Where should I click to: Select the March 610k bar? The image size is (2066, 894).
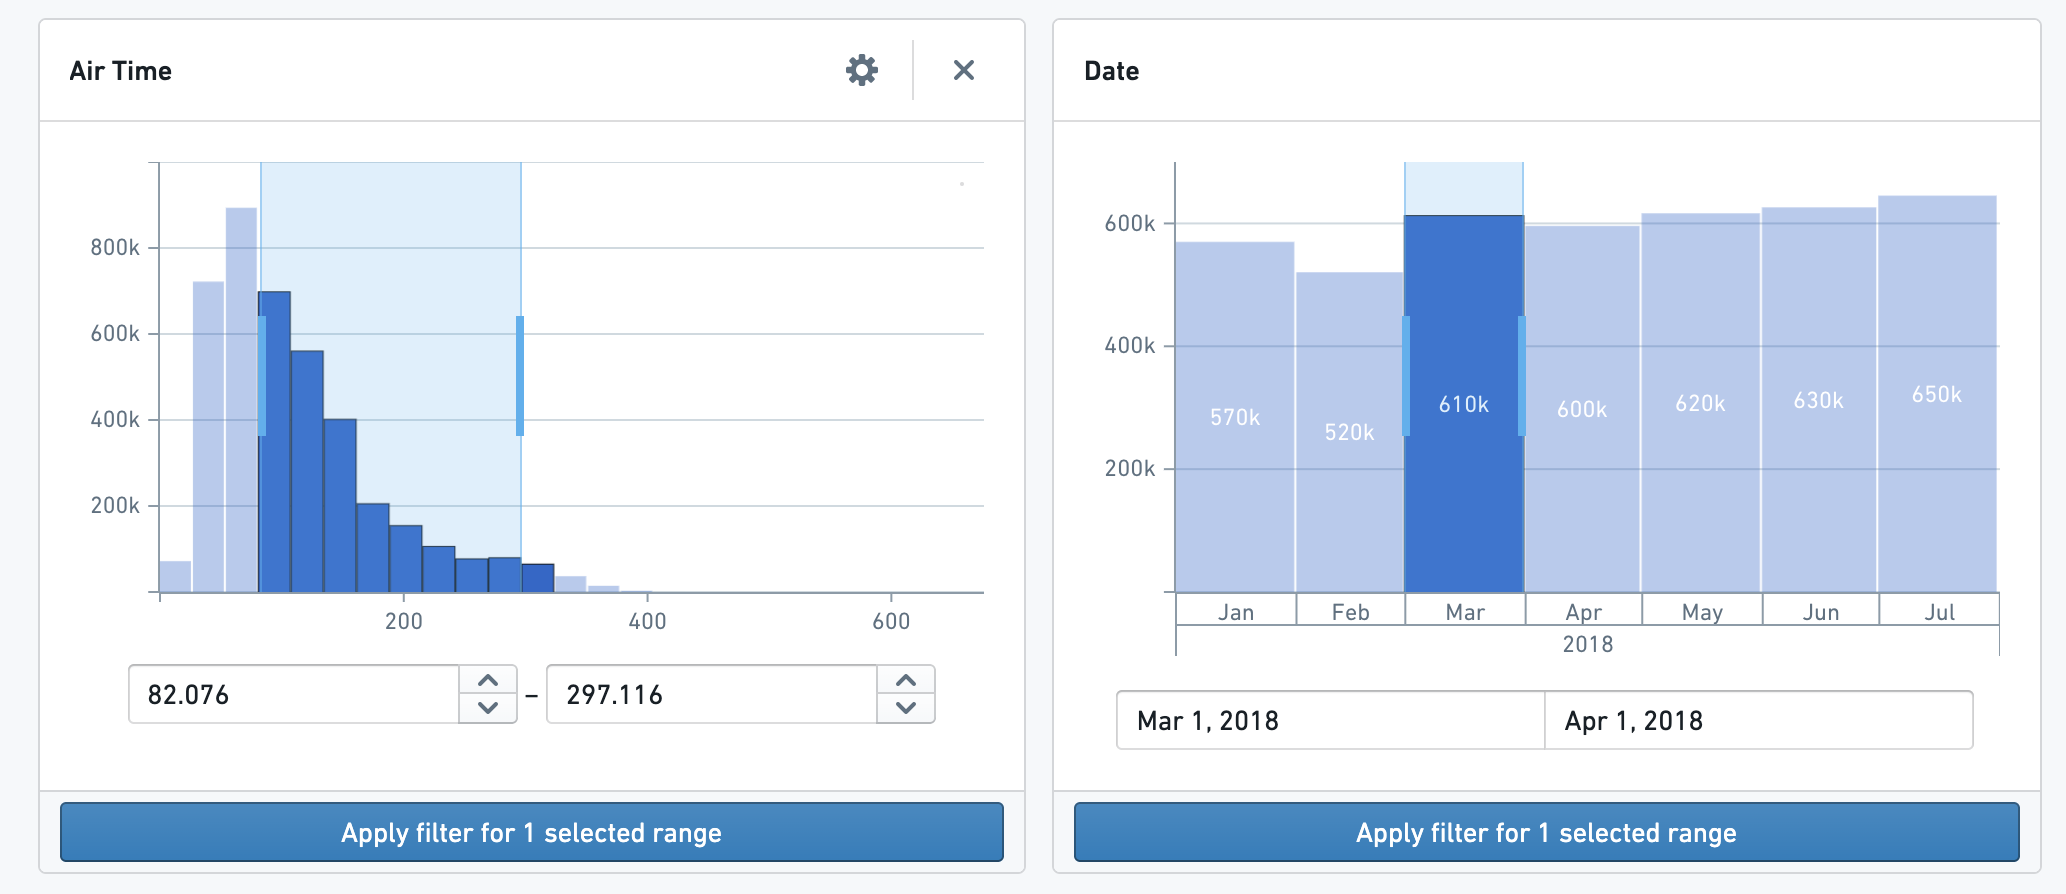click(1464, 404)
